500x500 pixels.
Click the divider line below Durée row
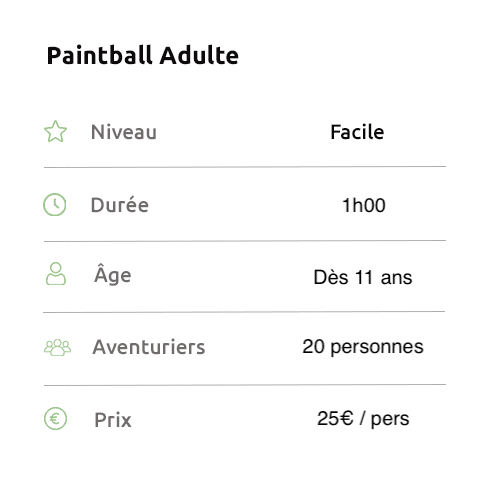(x=245, y=241)
